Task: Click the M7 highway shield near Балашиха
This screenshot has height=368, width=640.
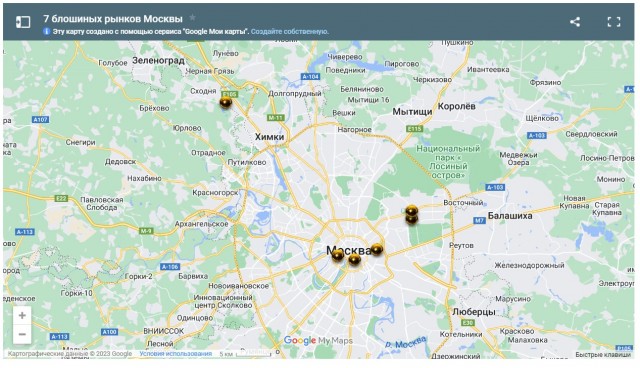Action: (x=479, y=220)
